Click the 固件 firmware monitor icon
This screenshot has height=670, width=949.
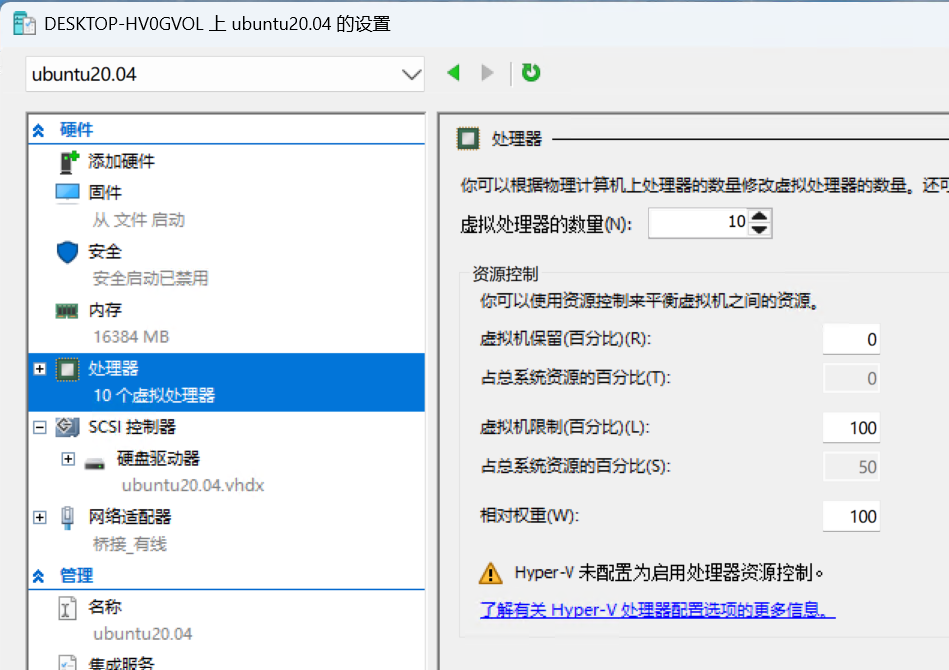[x=67, y=193]
